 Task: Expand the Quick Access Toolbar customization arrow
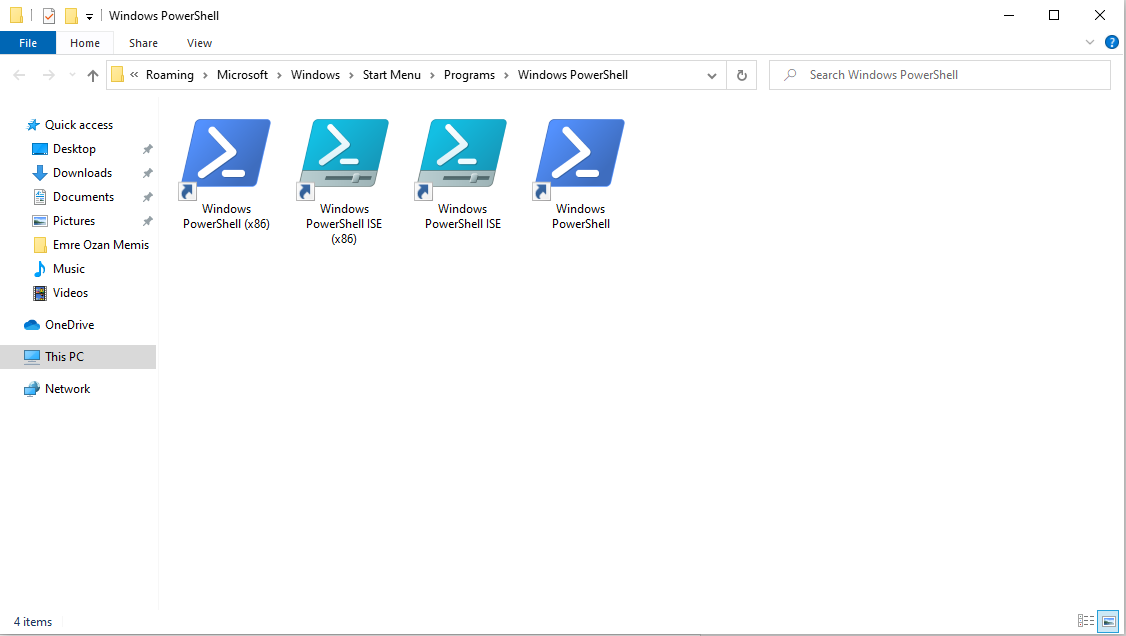tap(89, 16)
